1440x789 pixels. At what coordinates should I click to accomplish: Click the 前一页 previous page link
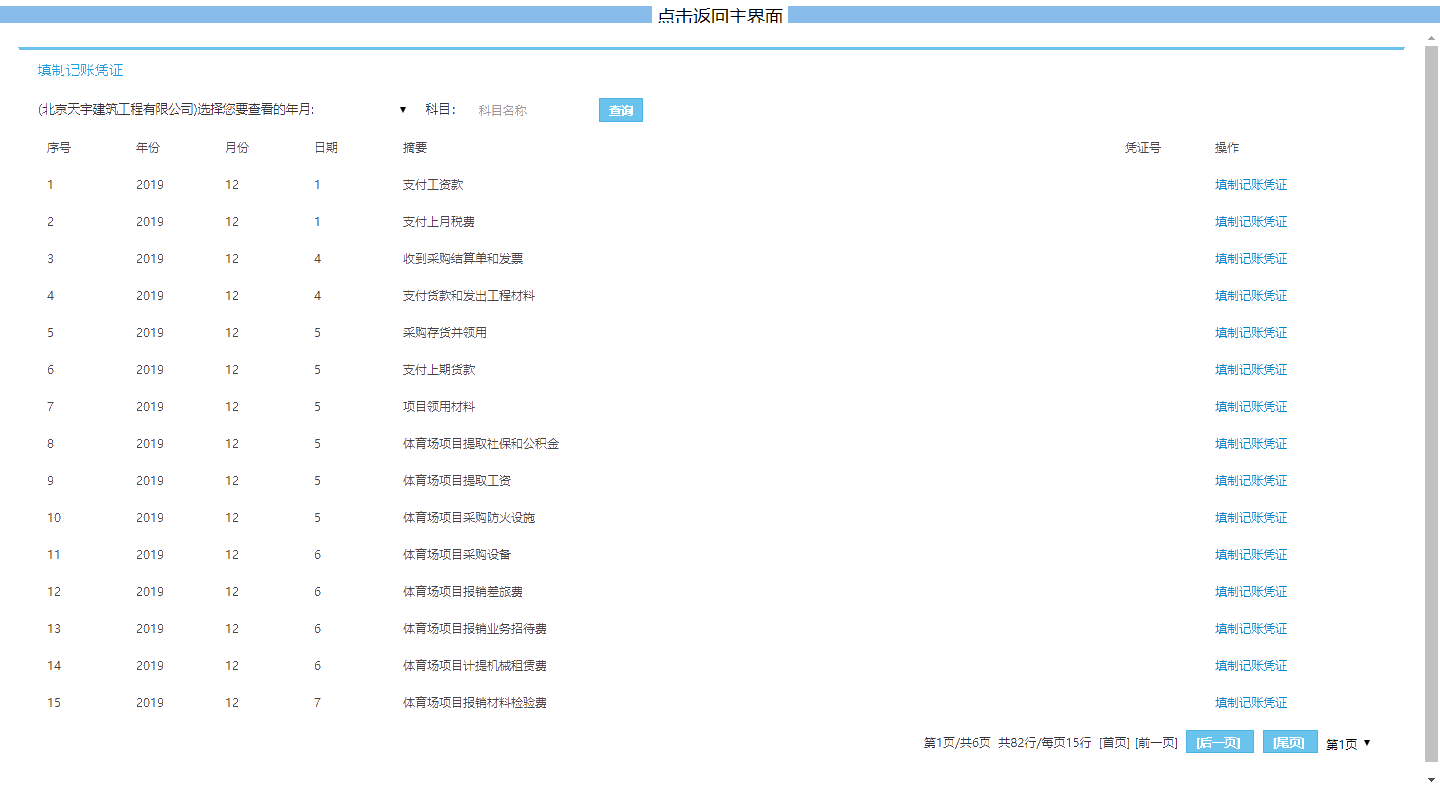tap(1156, 743)
